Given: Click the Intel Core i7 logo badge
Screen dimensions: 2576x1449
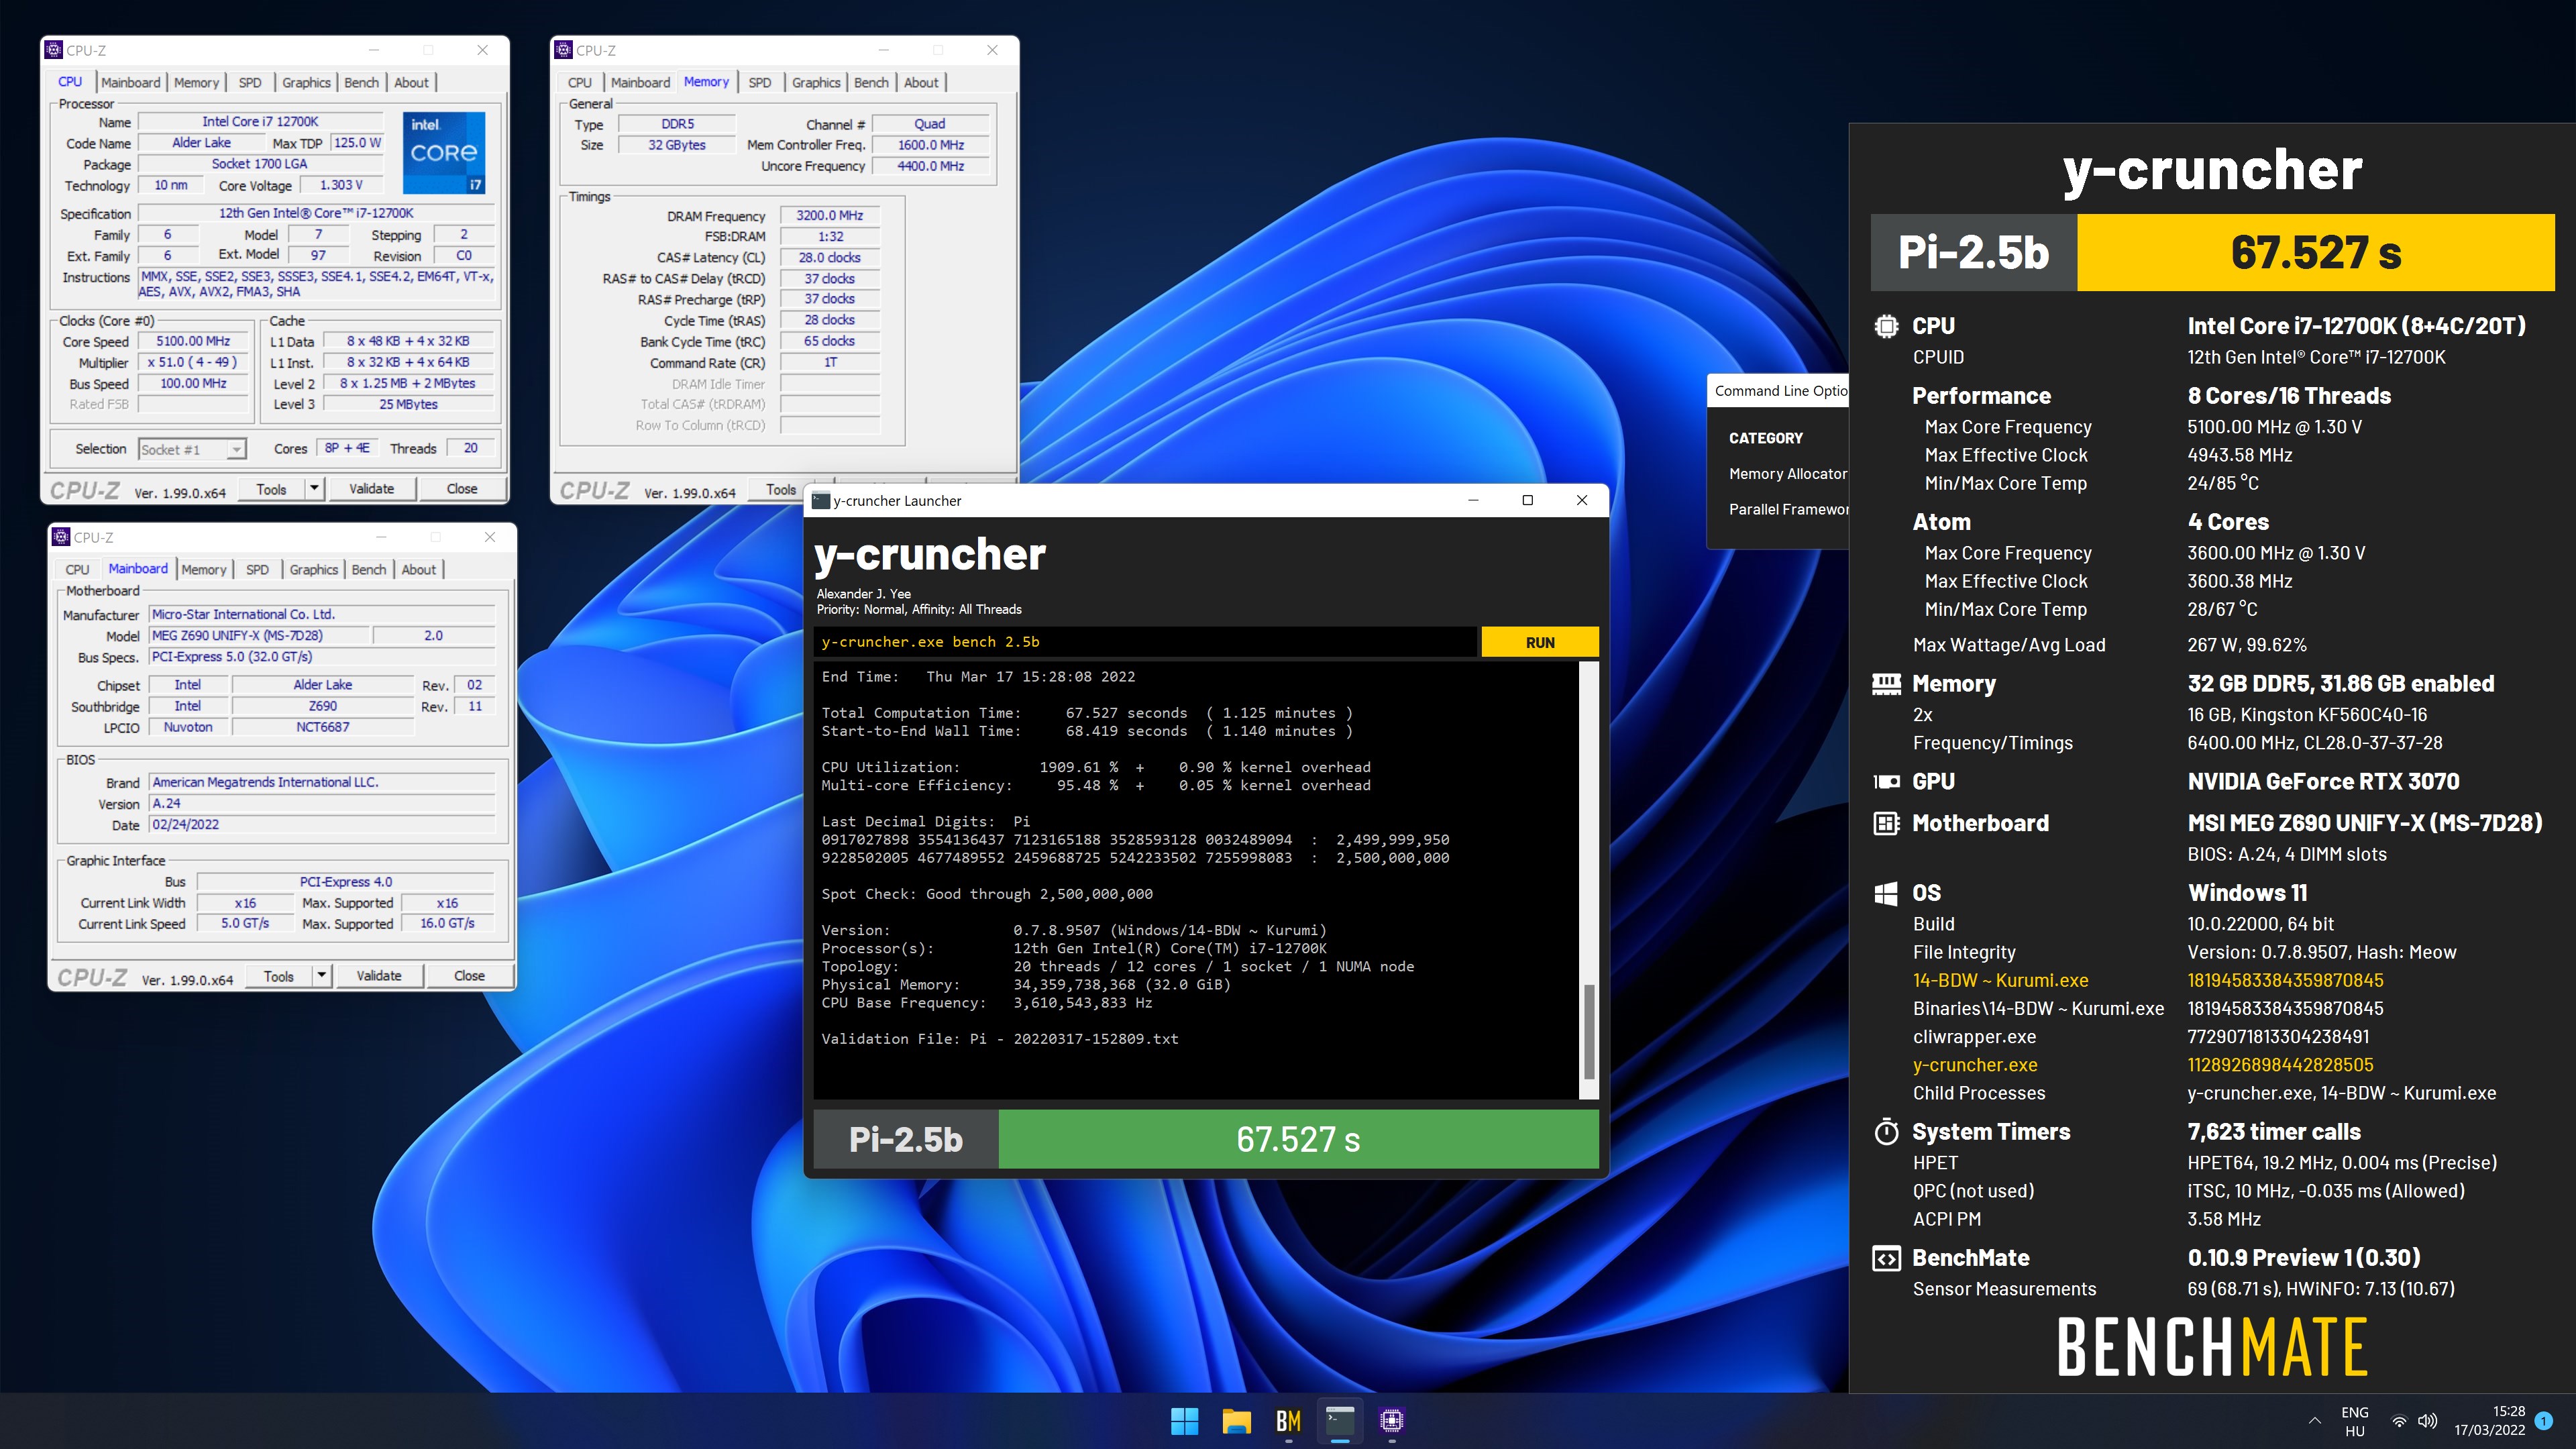Looking at the screenshot, I should pyautogui.click(x=444, y=152).
